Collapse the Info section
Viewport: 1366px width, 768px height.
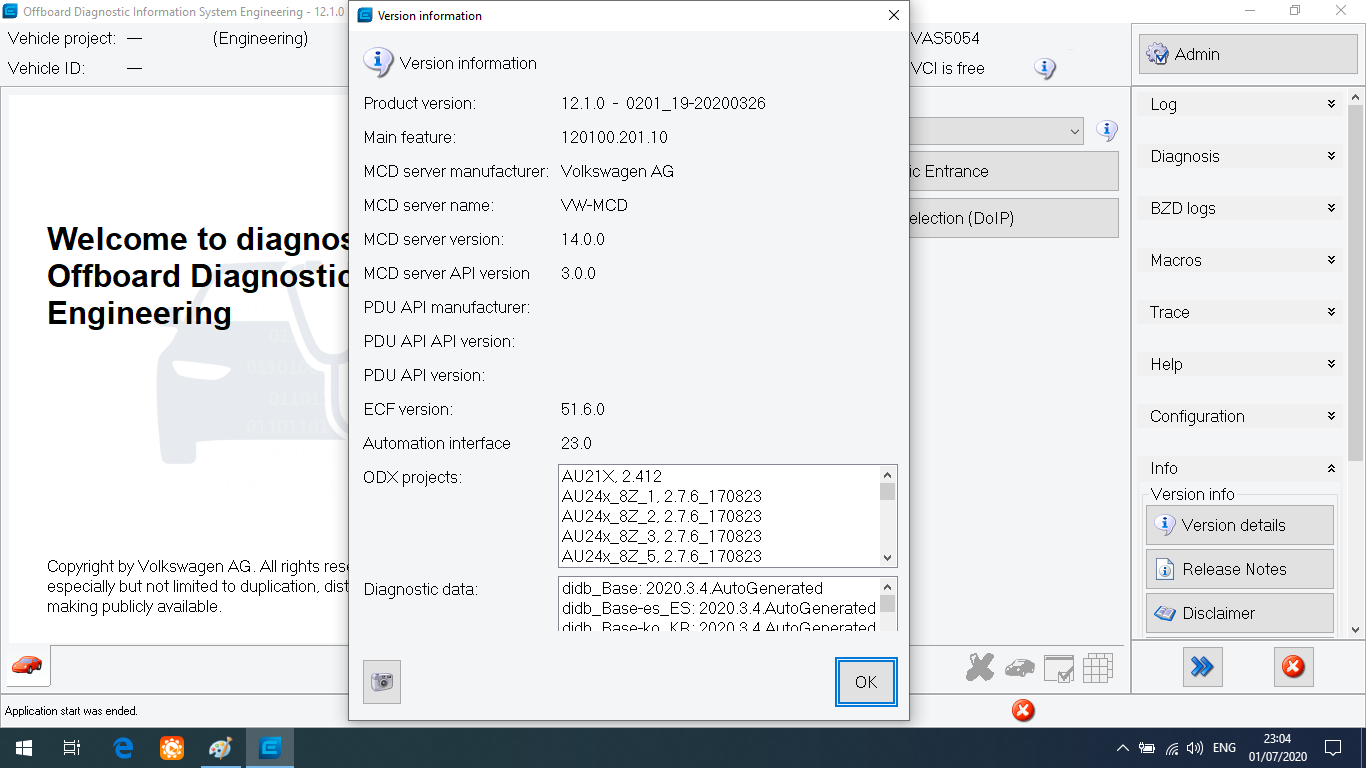[1240, 468]
